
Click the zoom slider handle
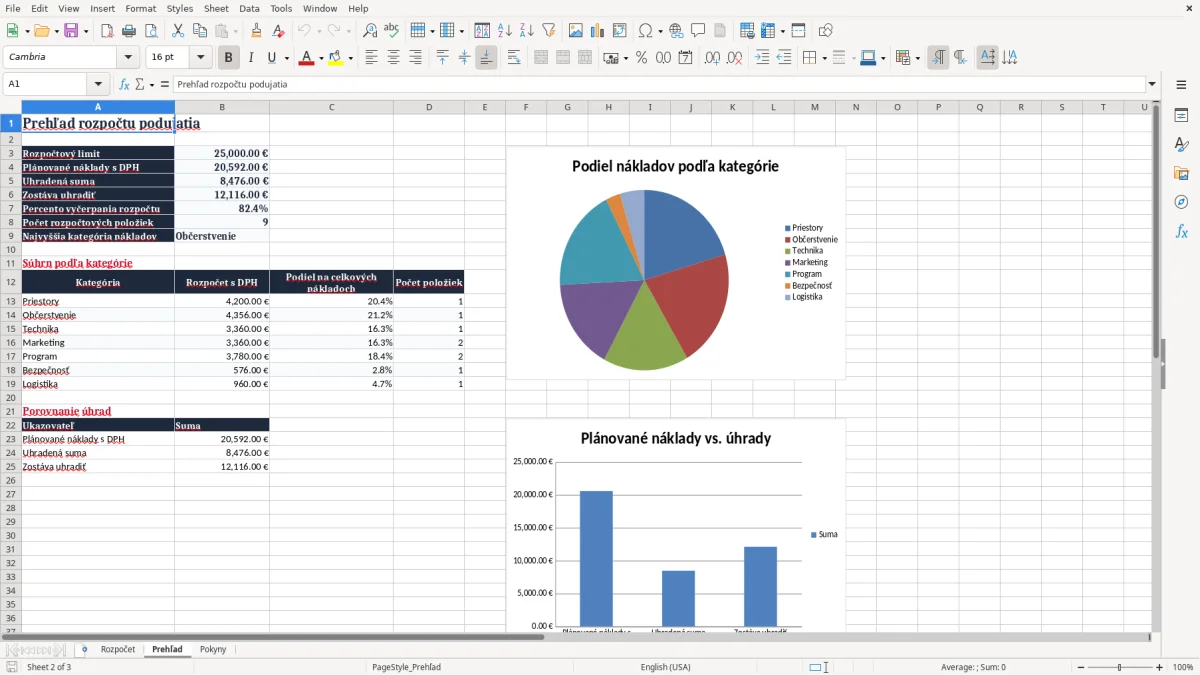(1120, 667)
